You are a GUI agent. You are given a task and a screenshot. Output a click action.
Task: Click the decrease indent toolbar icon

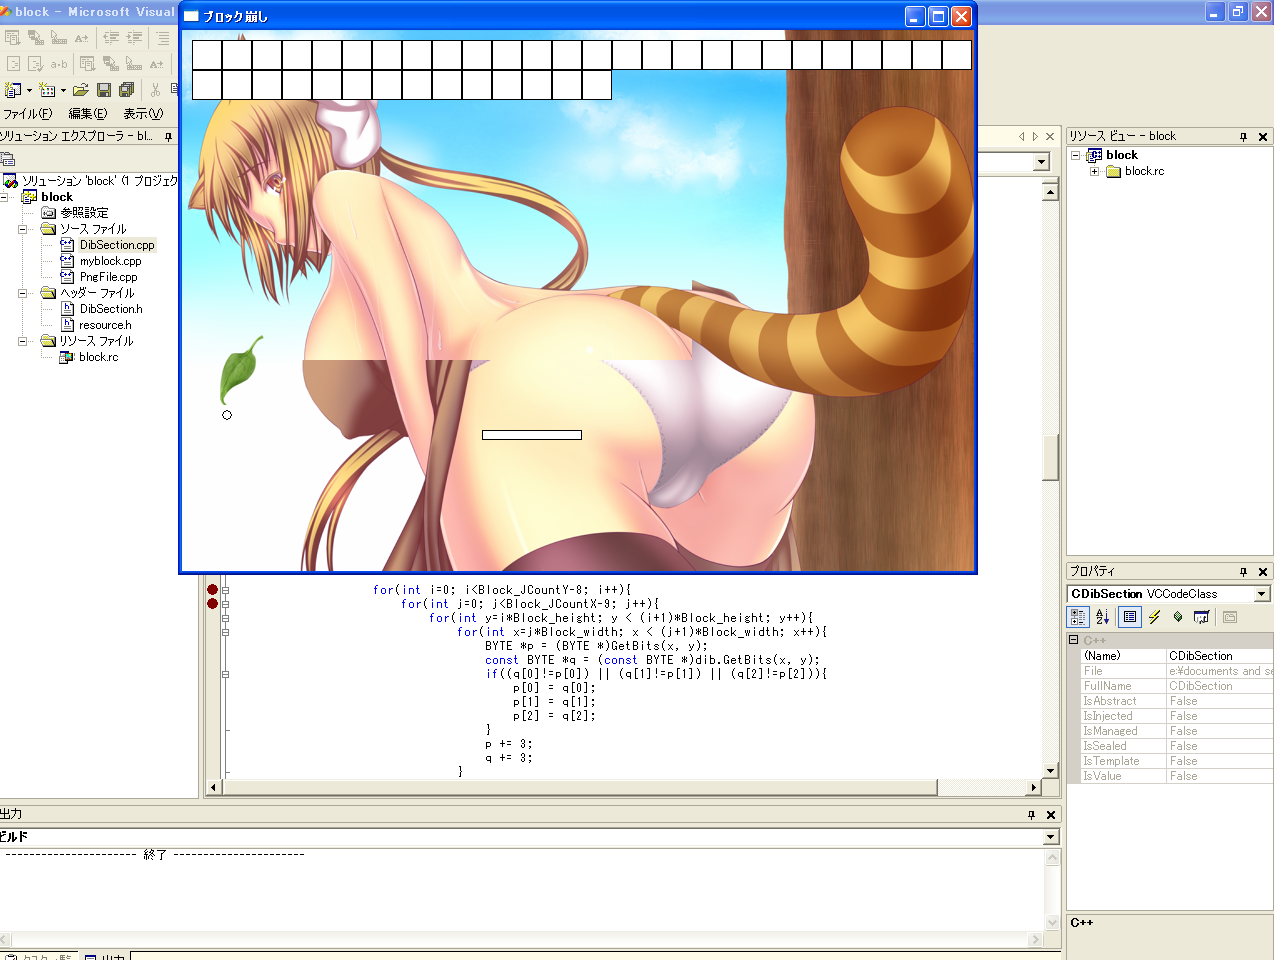111,38
